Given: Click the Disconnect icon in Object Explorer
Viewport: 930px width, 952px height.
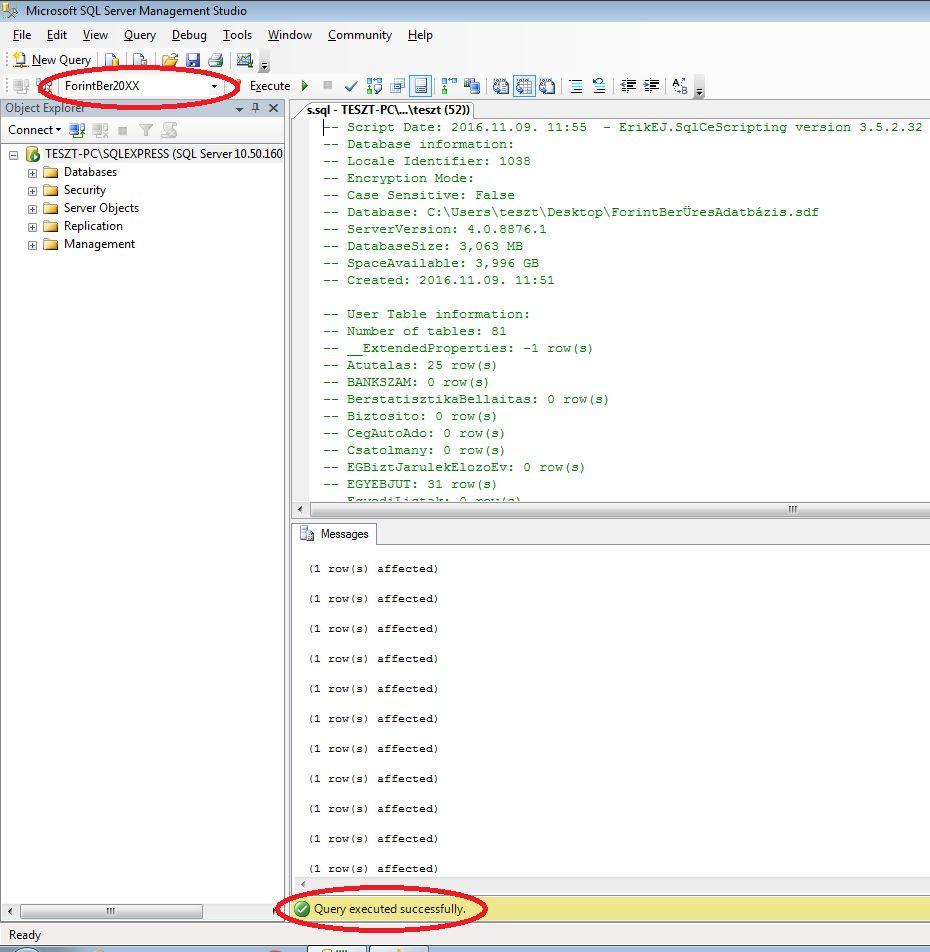Looking at the screenshot, I should point(100,130).
